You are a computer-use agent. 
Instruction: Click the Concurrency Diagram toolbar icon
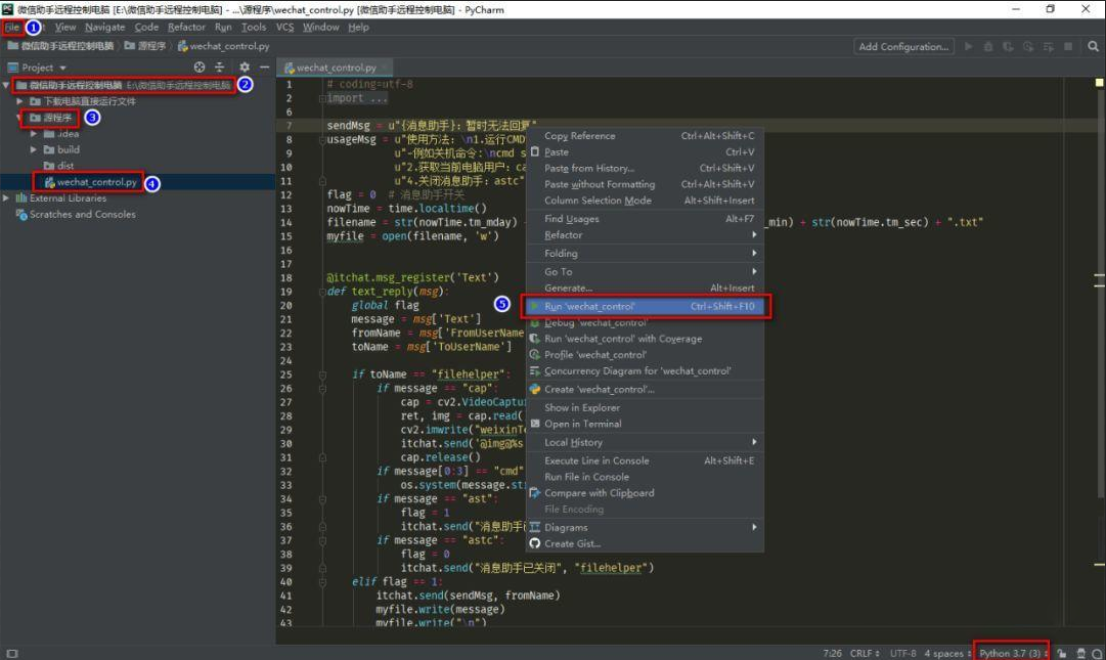(1048, 47)
